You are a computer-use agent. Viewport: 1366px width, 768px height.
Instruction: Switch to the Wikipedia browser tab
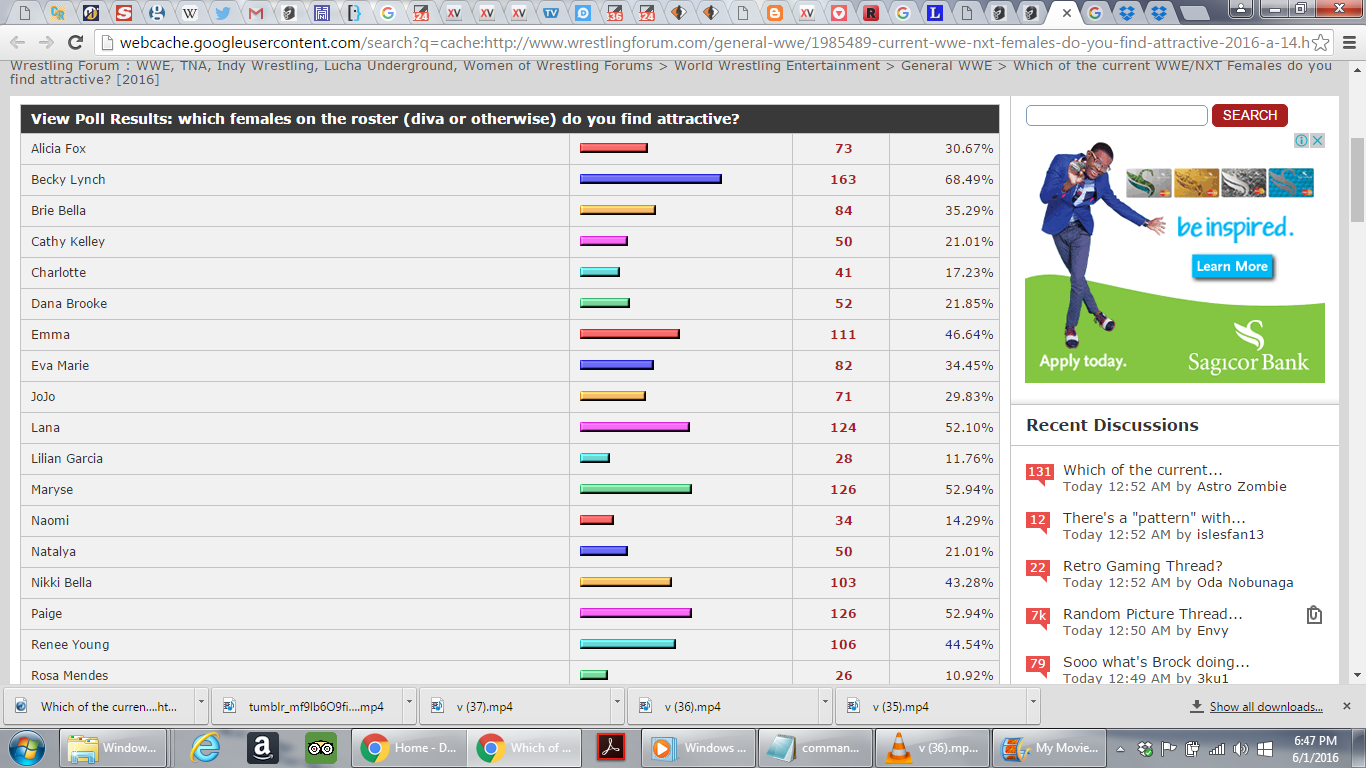[x=189, y=13]
